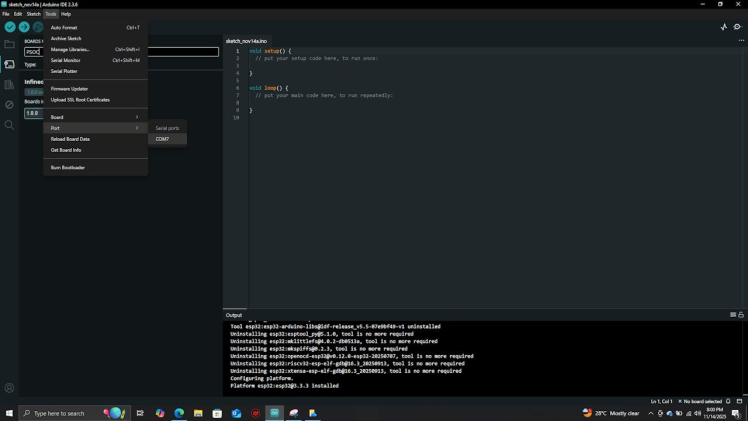
Task: Click the No board selected status
Action: click(701, 401)
